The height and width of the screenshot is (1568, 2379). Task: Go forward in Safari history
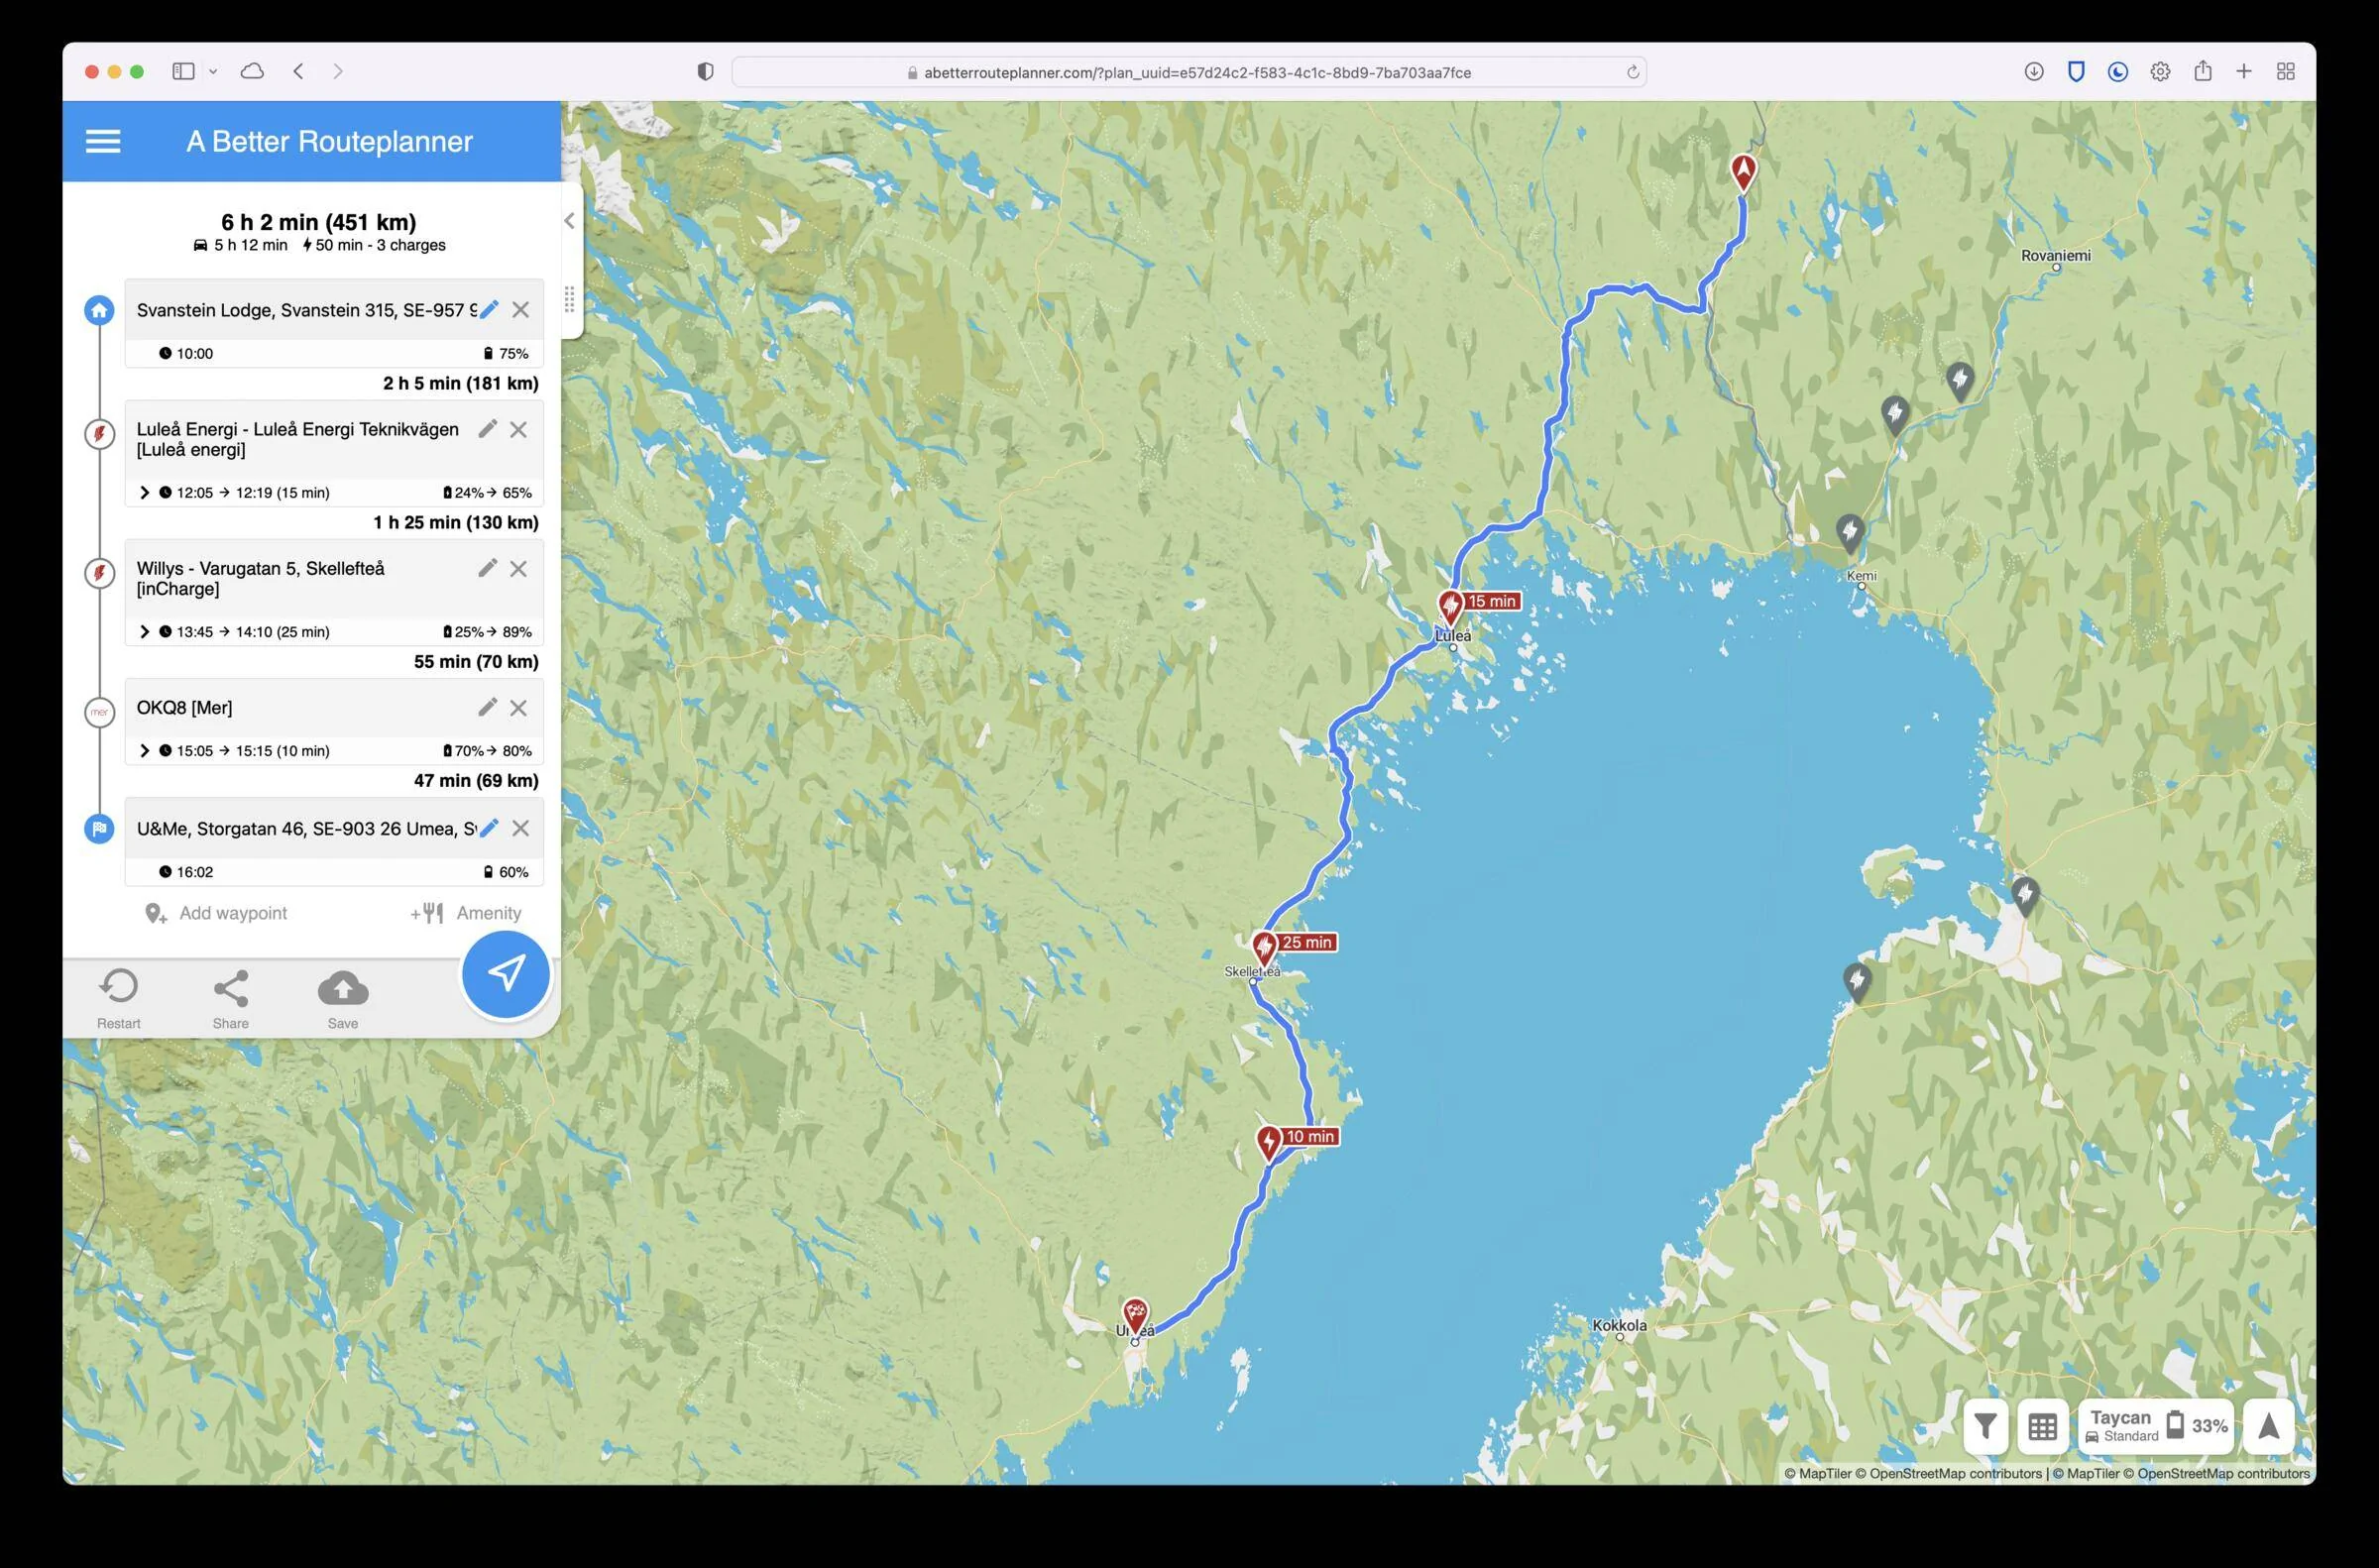tap(338, 71)
